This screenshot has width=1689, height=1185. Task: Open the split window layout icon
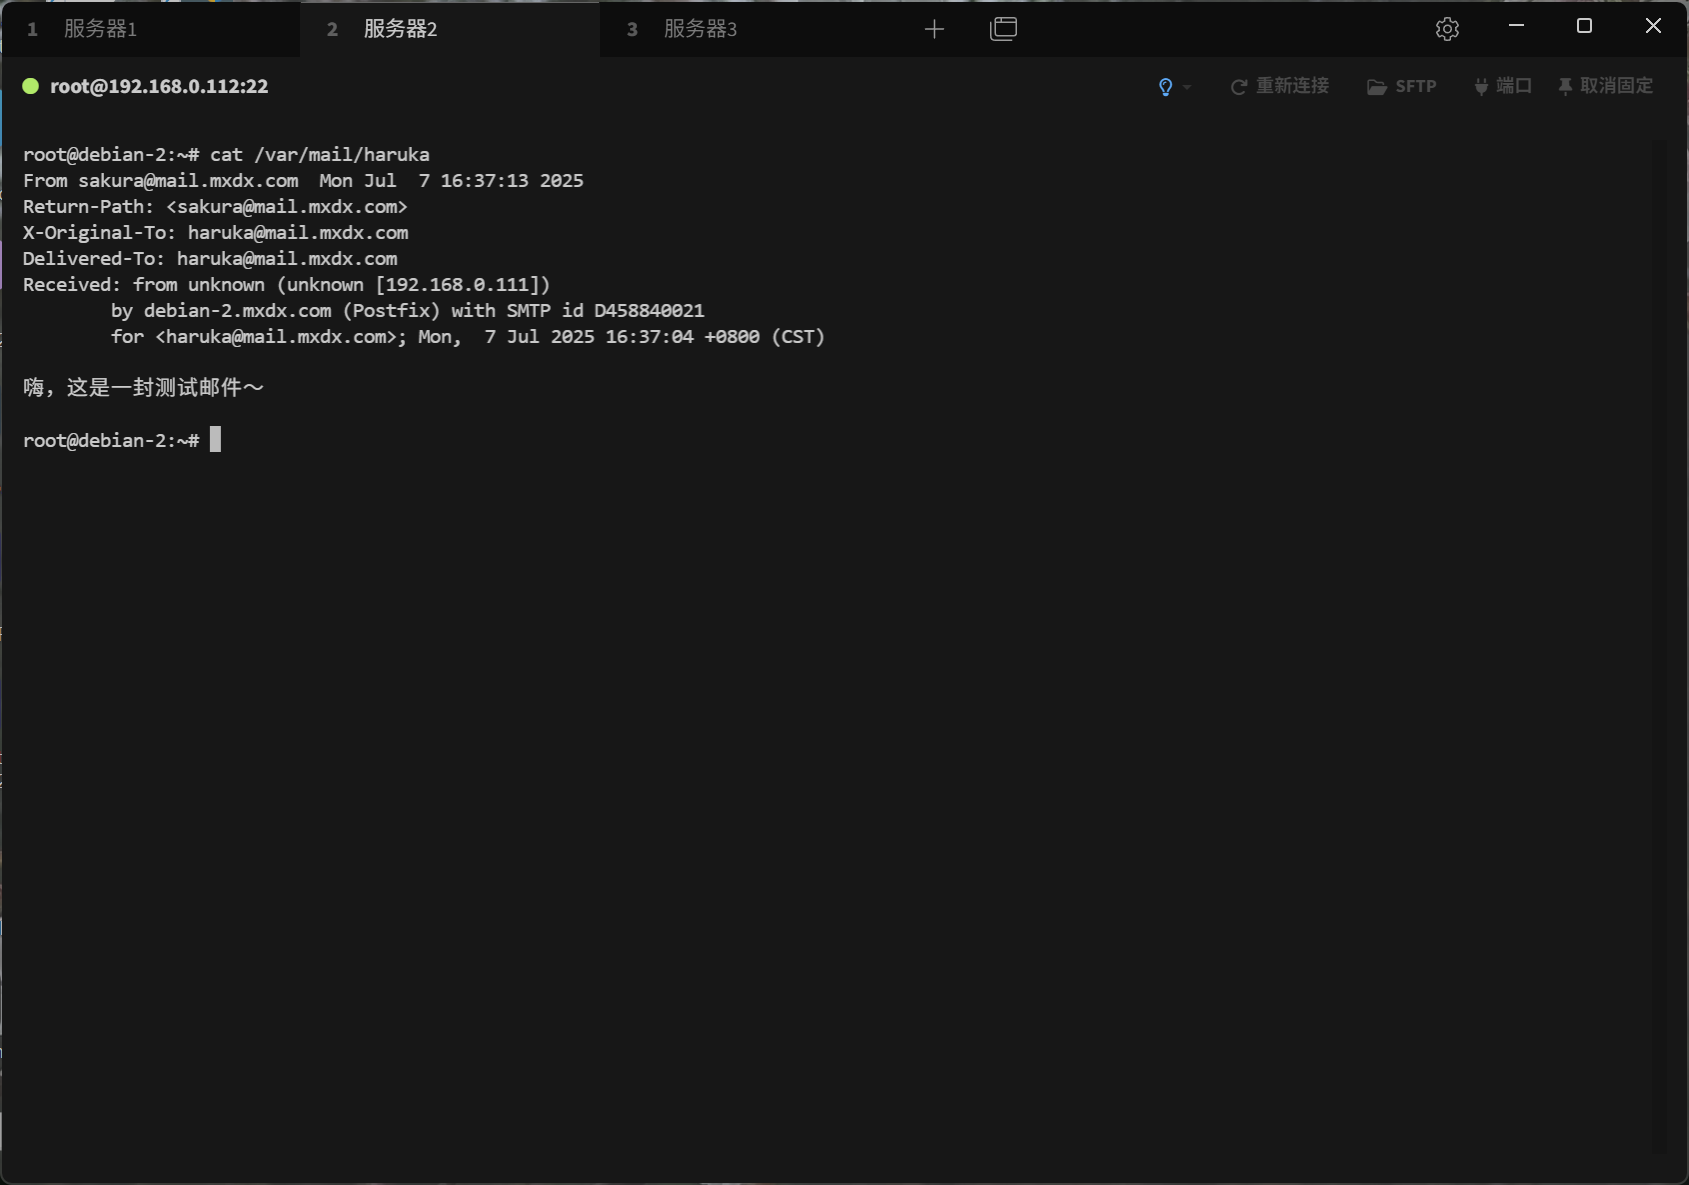click(x=1003, y=29)
